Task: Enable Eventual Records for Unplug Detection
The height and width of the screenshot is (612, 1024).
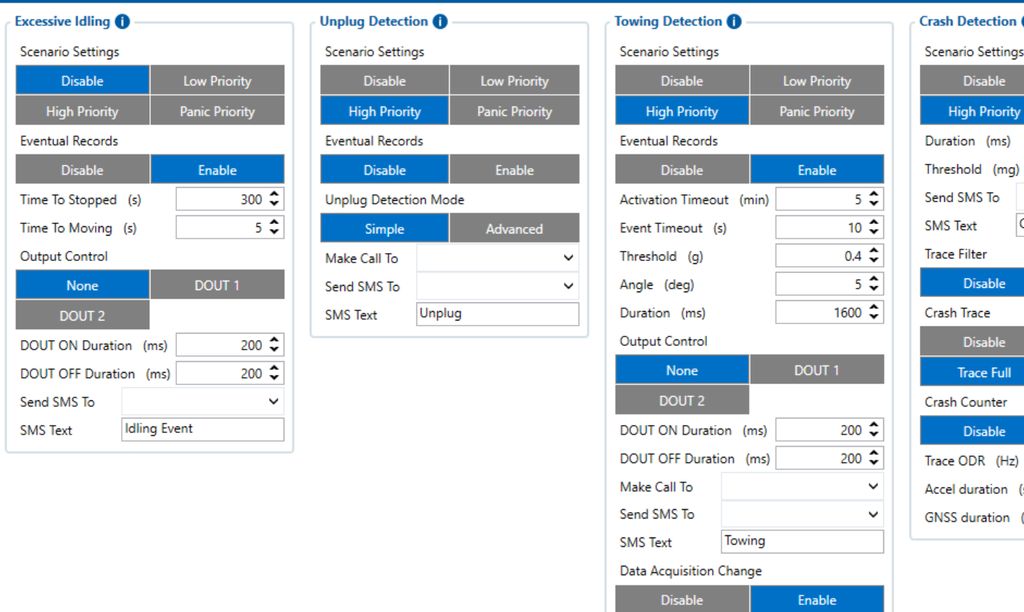Action: click(514, 170)
